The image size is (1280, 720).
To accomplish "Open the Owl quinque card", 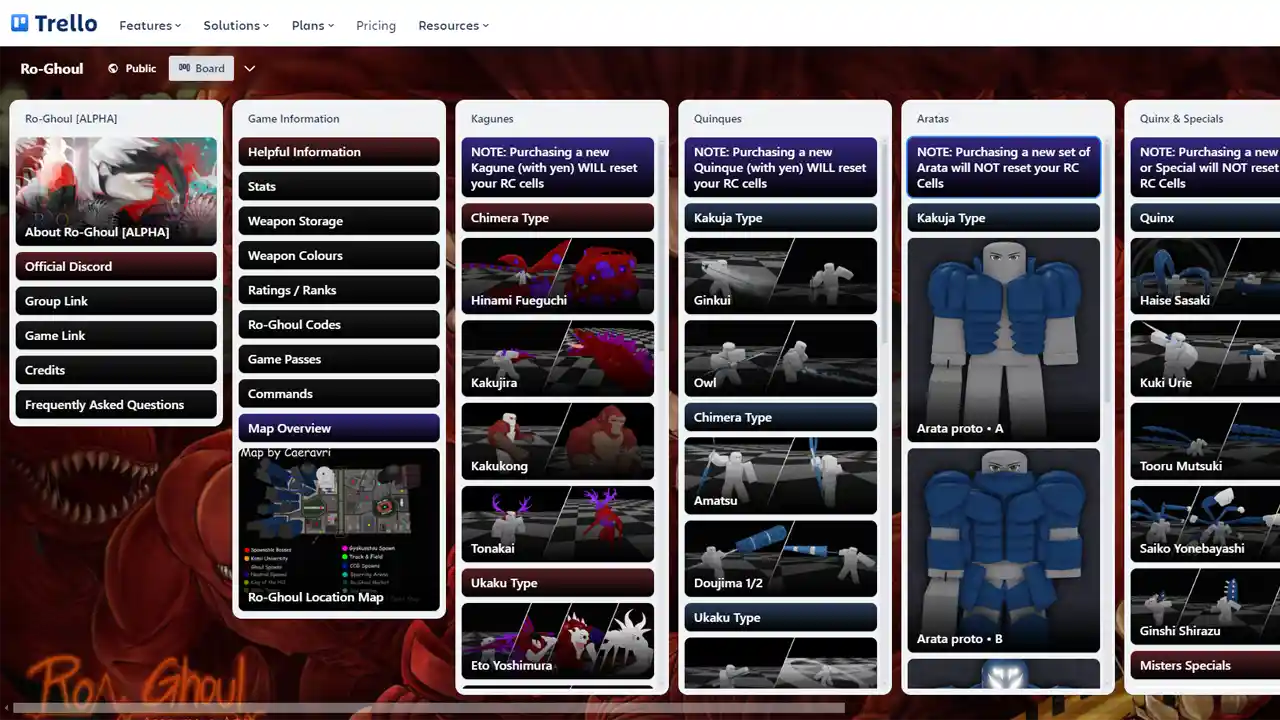I will click(x=781, y=358).
